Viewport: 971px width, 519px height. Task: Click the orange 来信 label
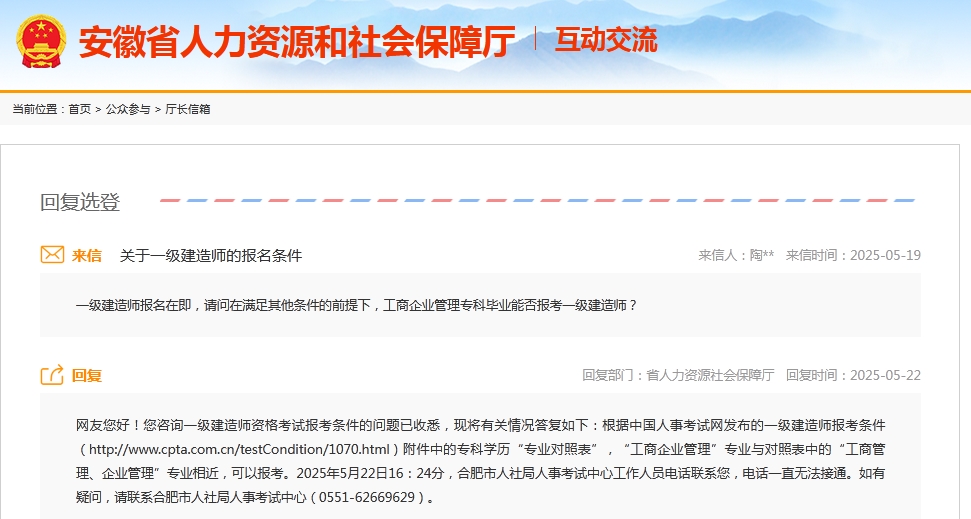[x=87, y=255]
